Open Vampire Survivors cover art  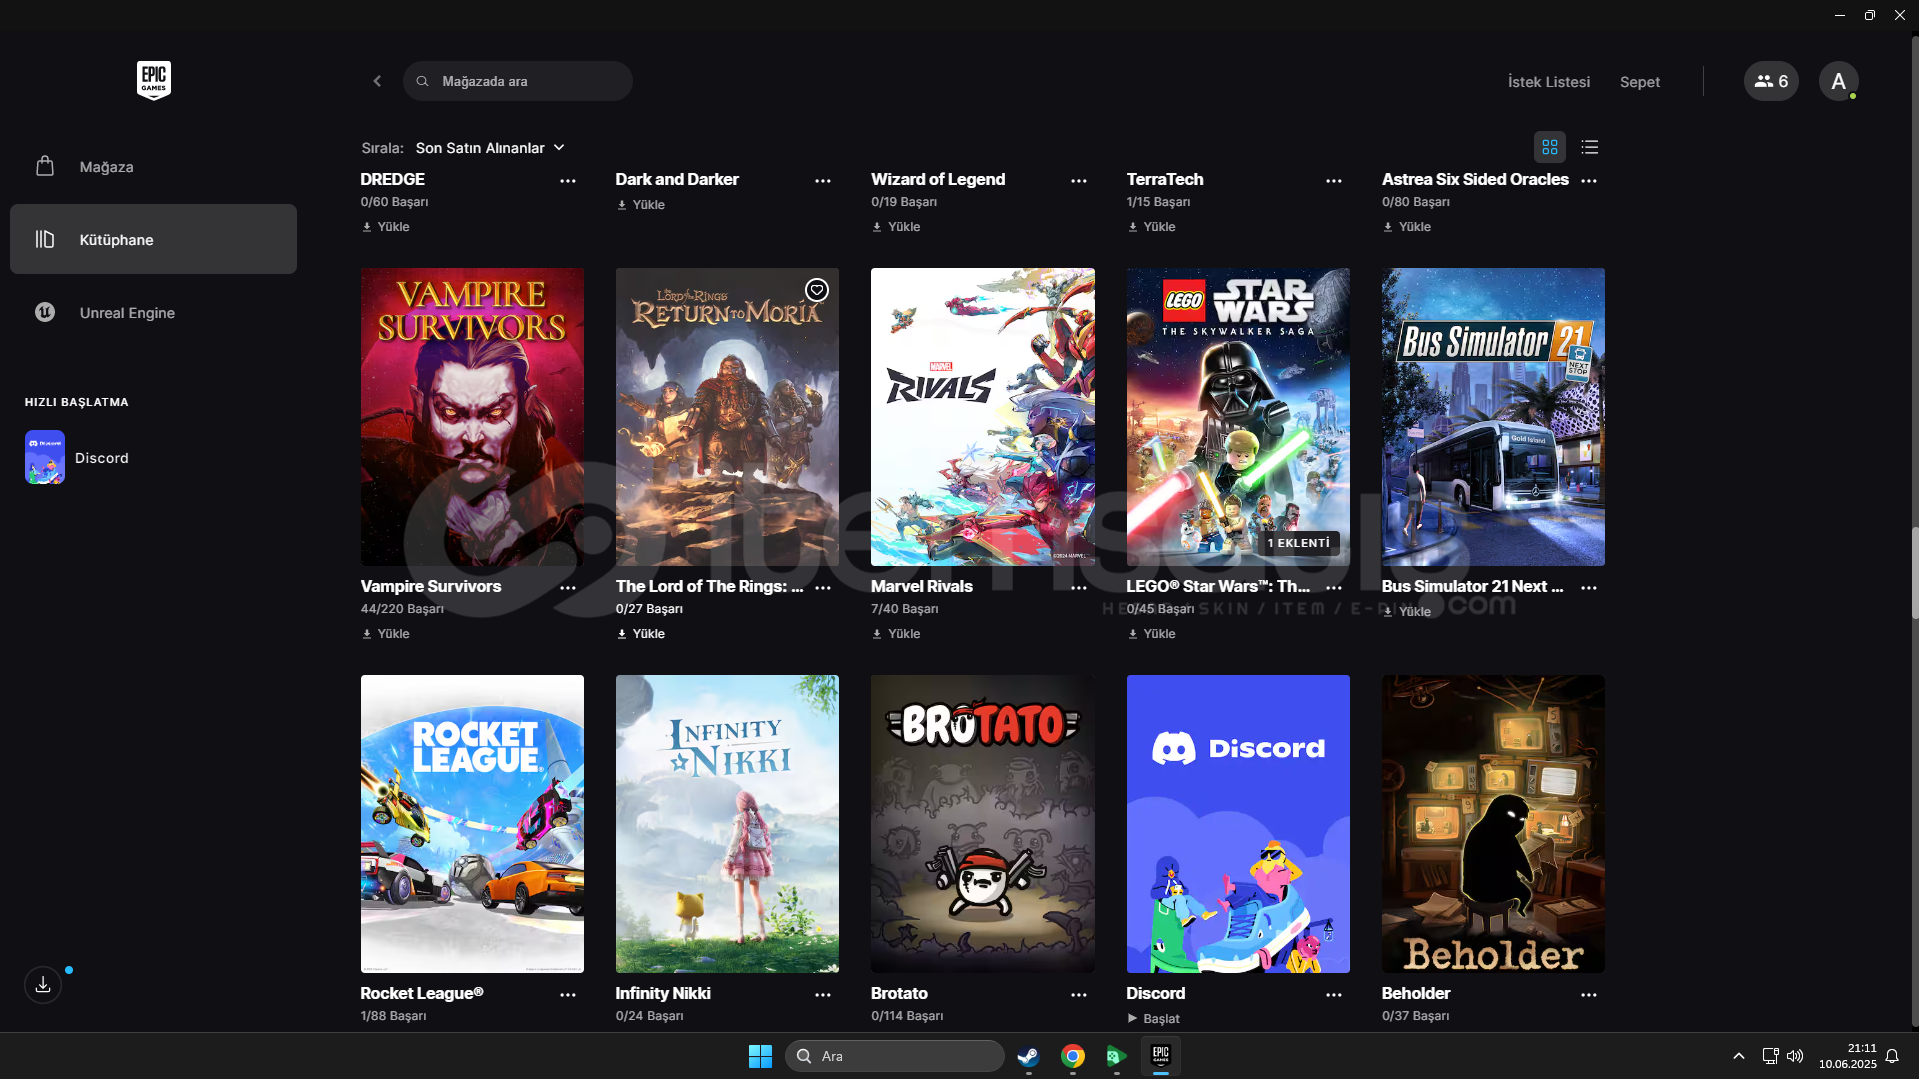(472, 416)
